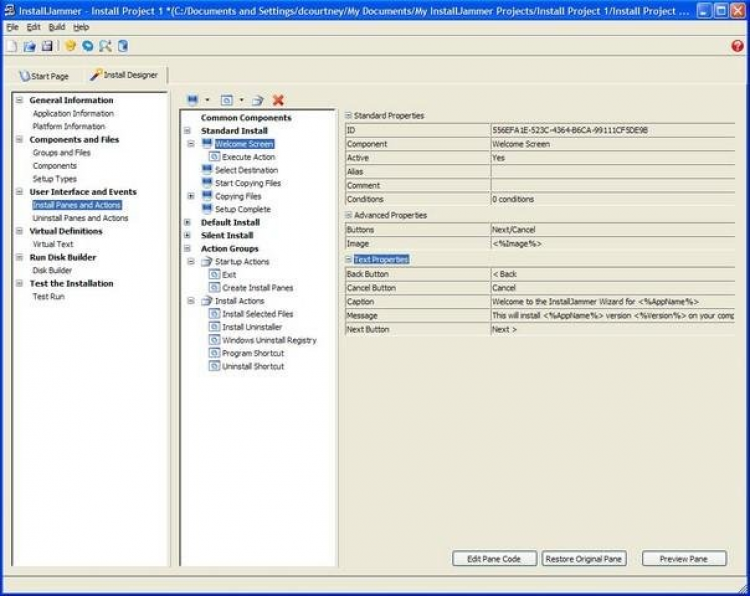The width and height of the screenshot is (750, 596).
Task: Collapse the General Information section
Action: click(x=20, y=100)
